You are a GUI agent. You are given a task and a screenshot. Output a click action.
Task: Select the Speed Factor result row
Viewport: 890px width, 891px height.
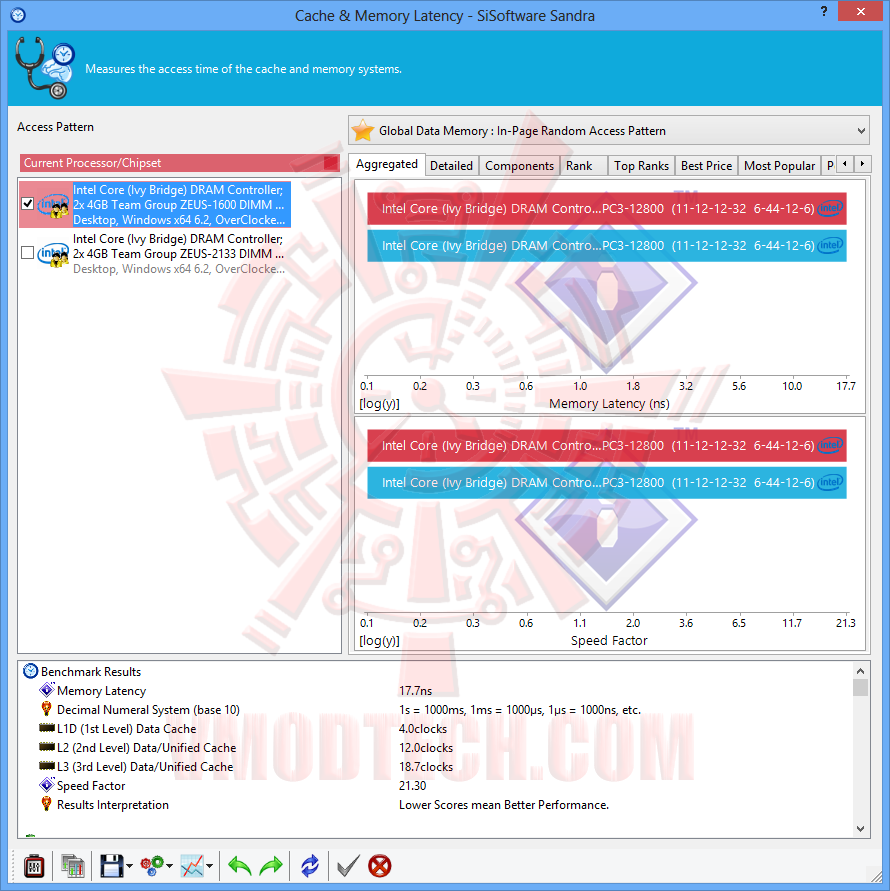click(x=435, y=785)
